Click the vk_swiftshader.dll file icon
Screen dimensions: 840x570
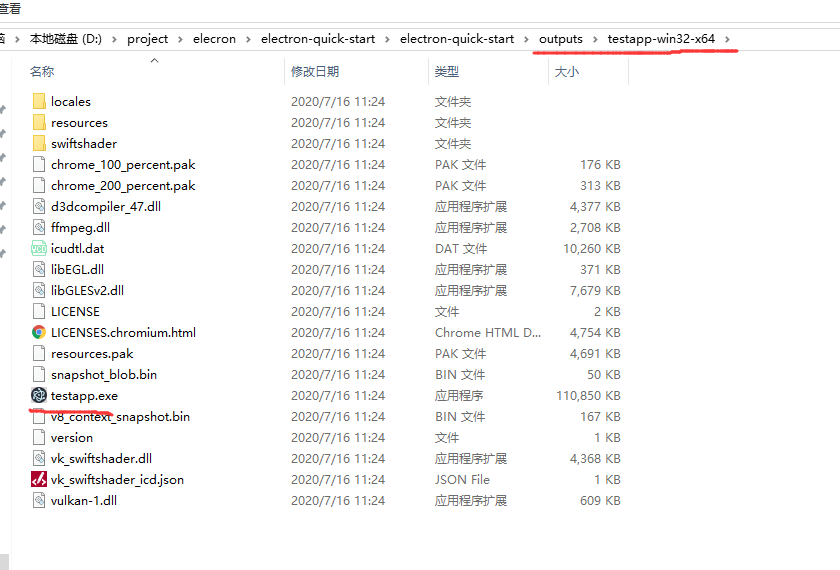[x=39, y=458]
